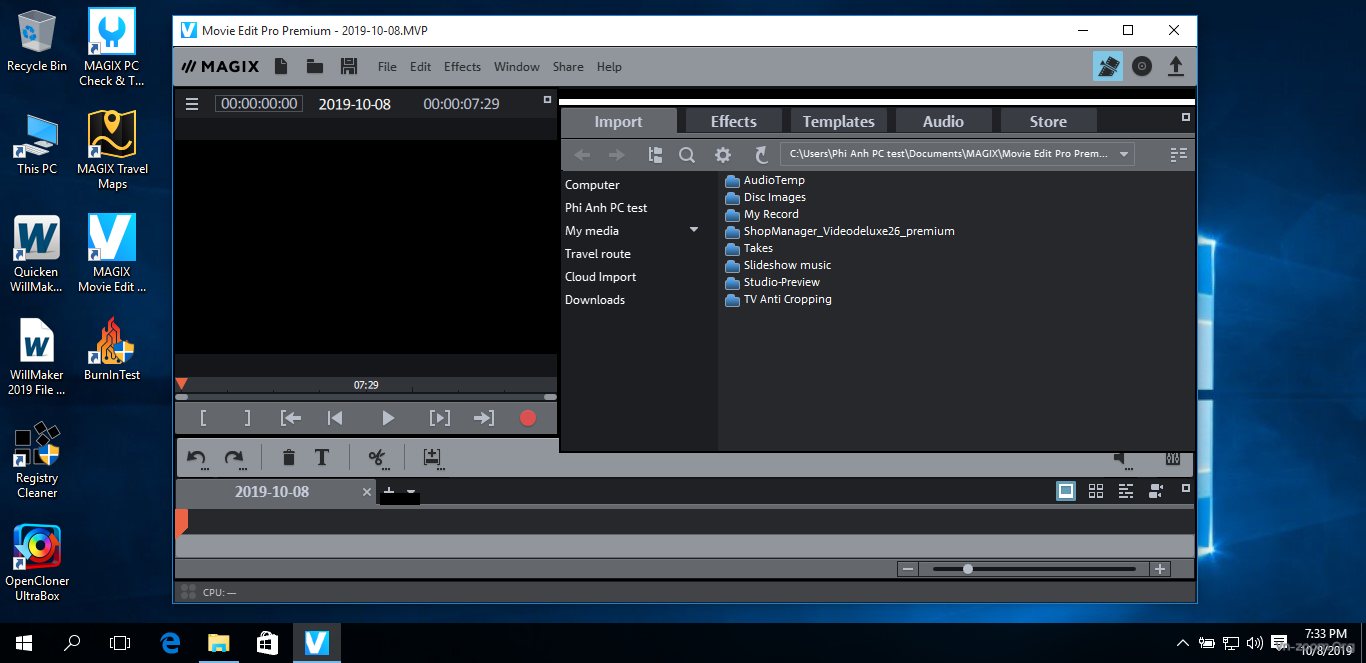This screenshot has height=663, width=1366.
Task: Go up one folder level arrow
Action: point(761,155)
